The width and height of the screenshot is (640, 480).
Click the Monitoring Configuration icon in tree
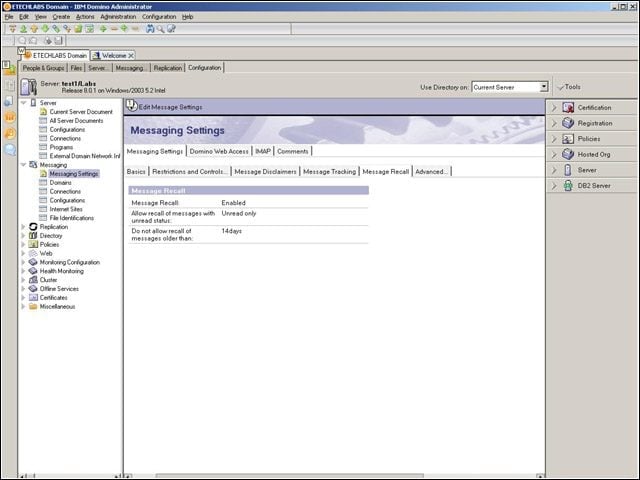(33, 262)
